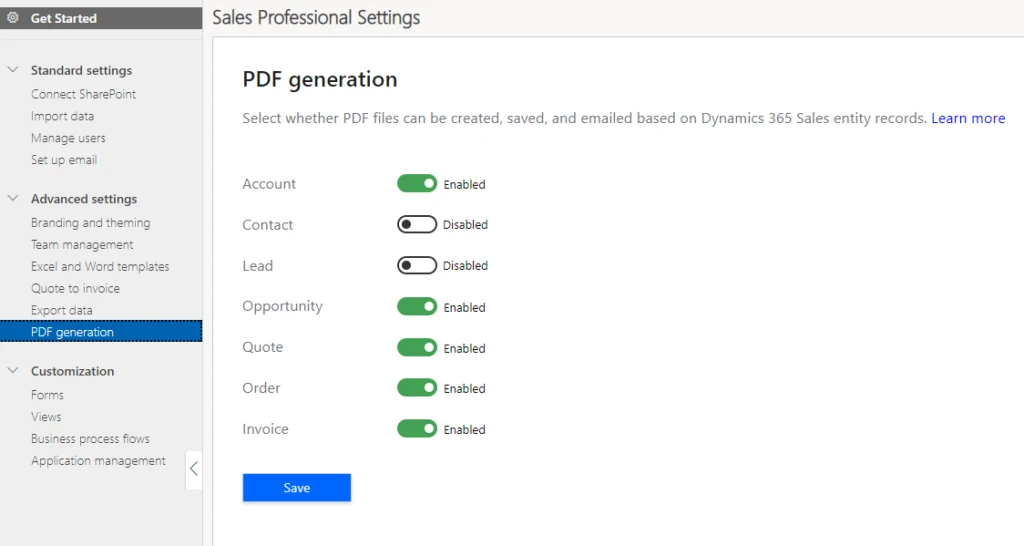Viewport: 1024px width, 546px height.
Task: Go to Business process flows
Action: coord(90,439)
